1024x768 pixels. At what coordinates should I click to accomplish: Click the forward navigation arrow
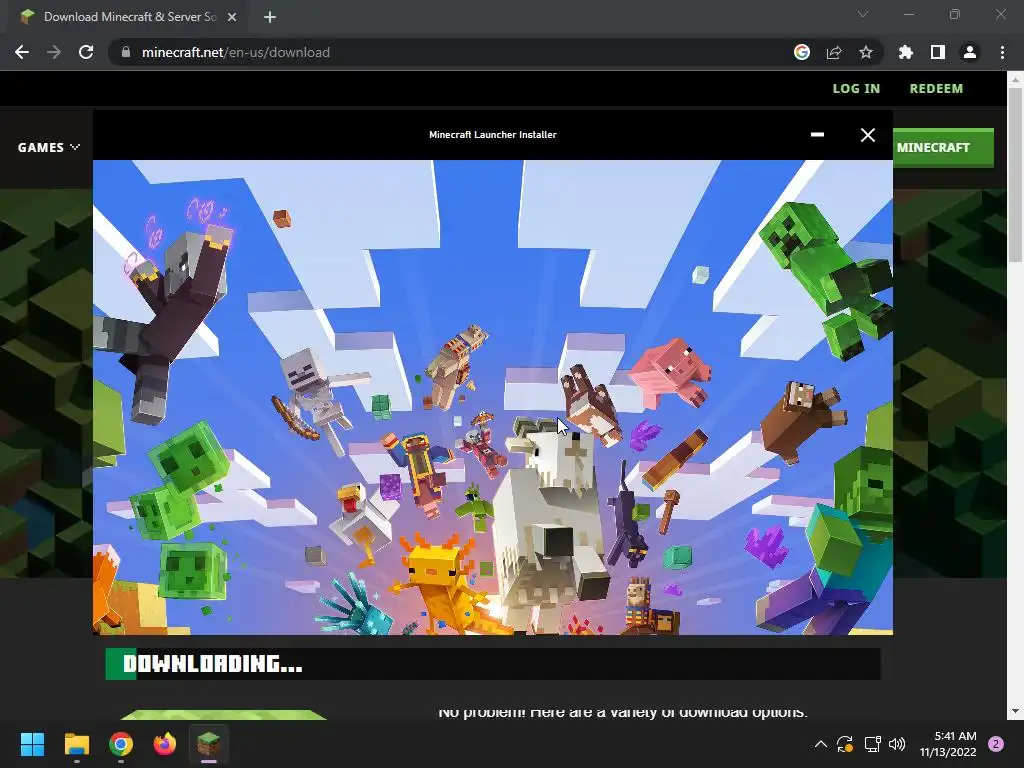[54, 52]
